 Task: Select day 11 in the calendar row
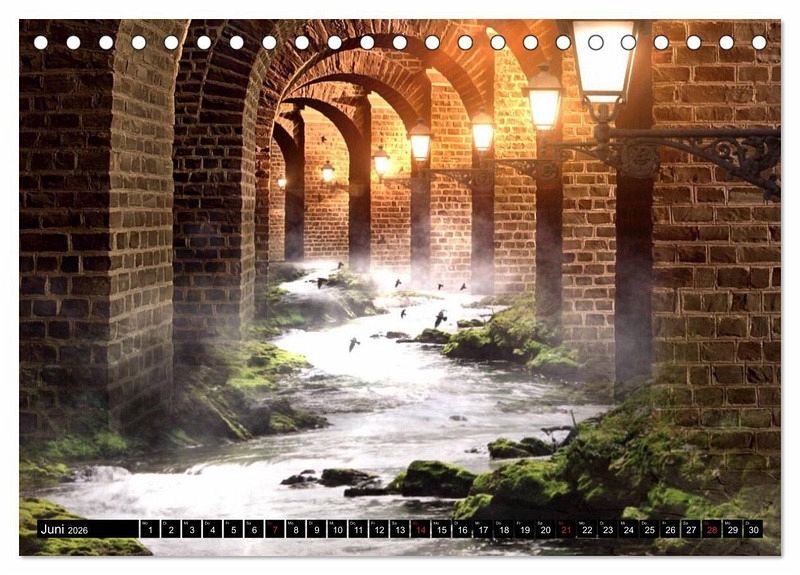pos(358,529)
